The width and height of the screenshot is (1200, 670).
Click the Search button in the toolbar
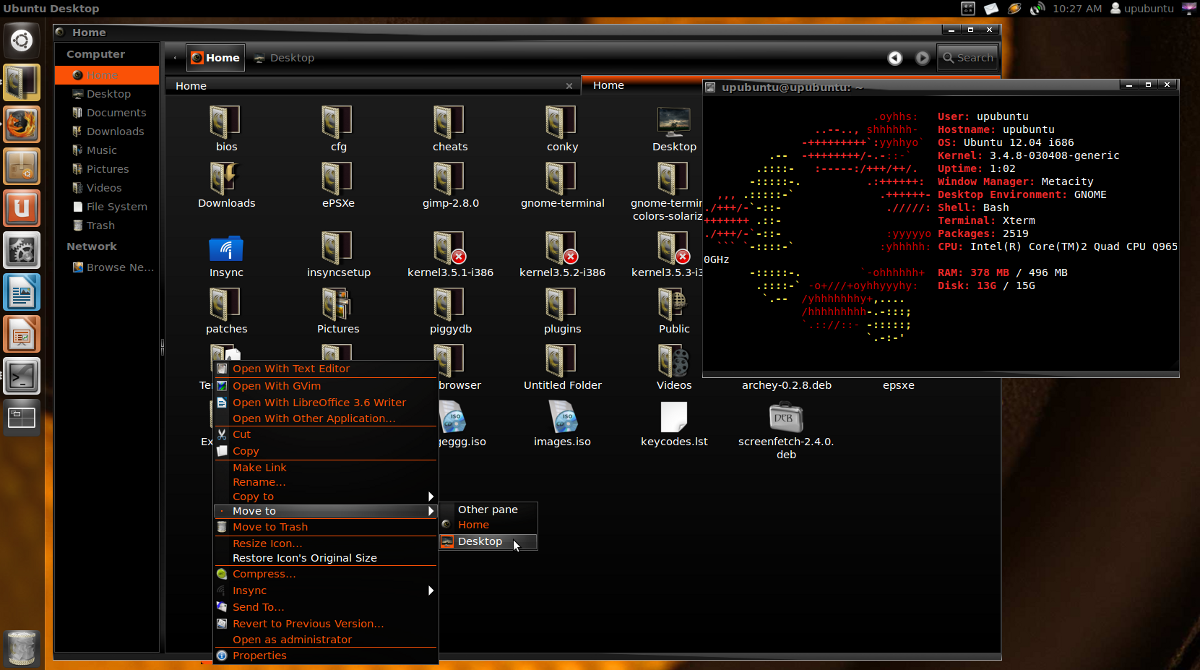tap(966, 58)
